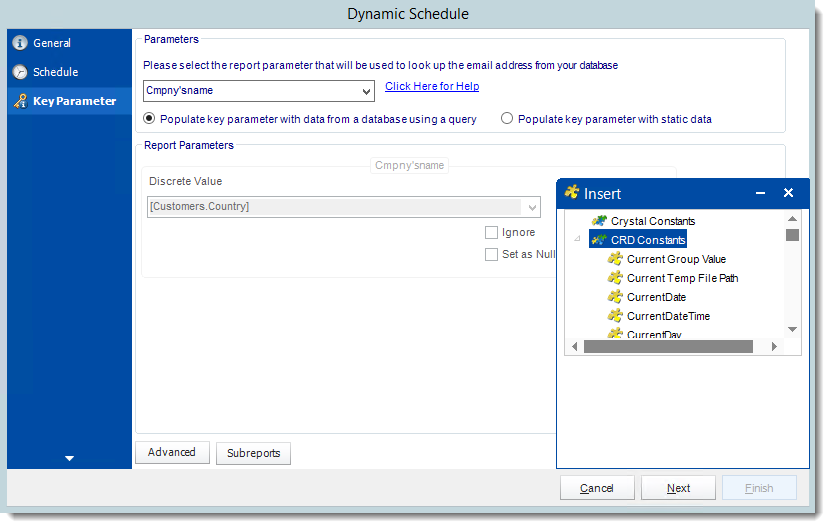
Task: Select Current Group Value constant
Action: 676,259
